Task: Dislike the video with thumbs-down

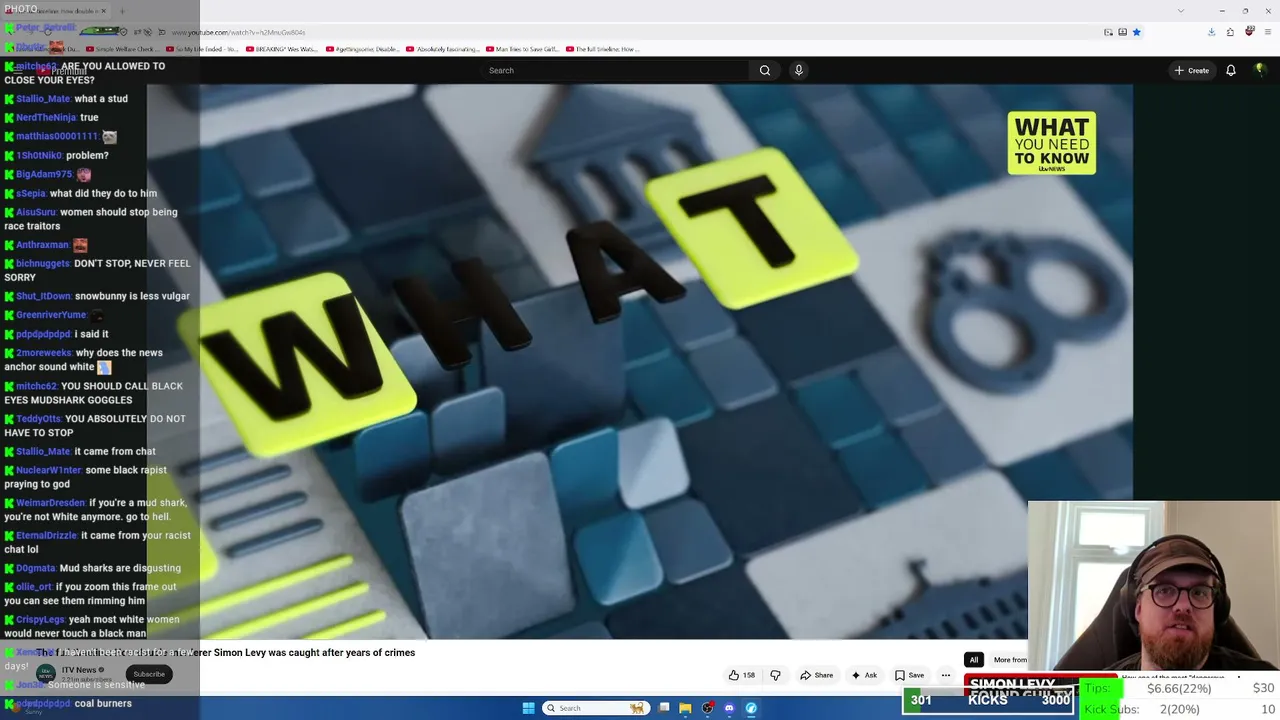Action: point(775,675)
